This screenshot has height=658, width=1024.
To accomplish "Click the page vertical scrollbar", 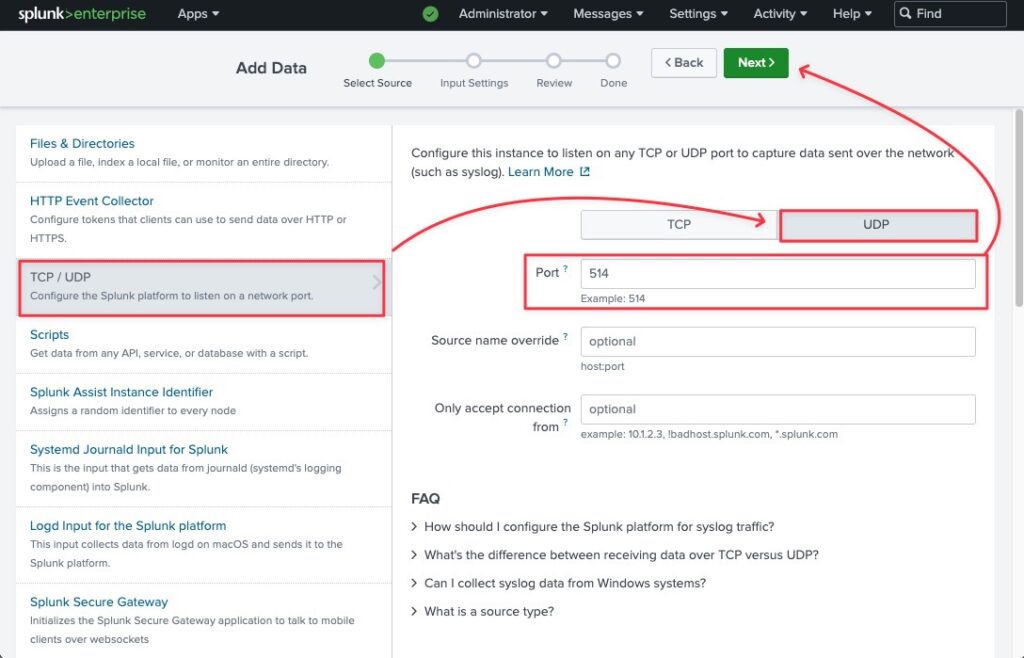I will pos(1019,208).
